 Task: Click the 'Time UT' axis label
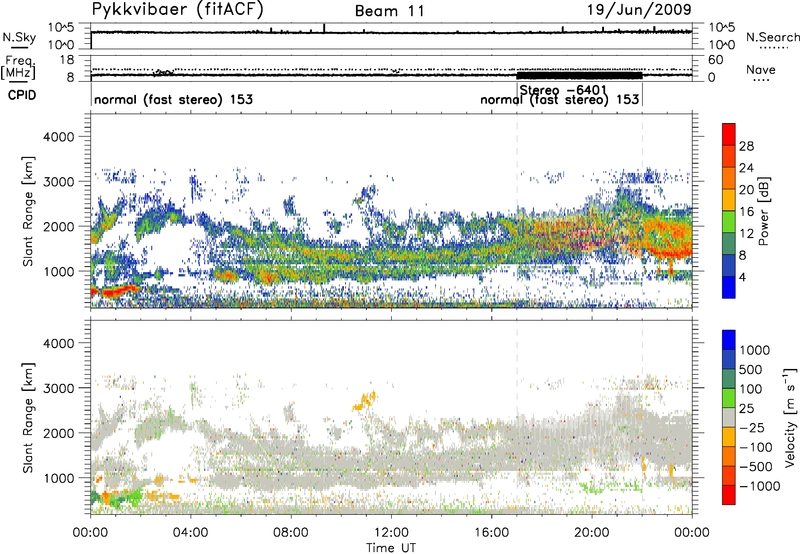click(391, 548)
